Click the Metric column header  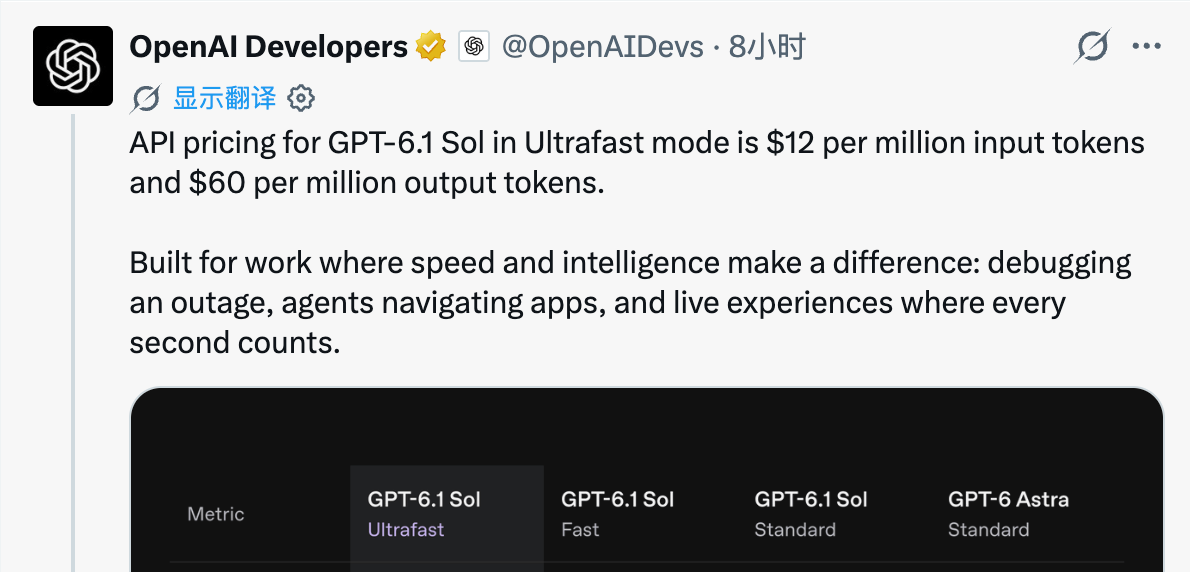click(216, 514)
